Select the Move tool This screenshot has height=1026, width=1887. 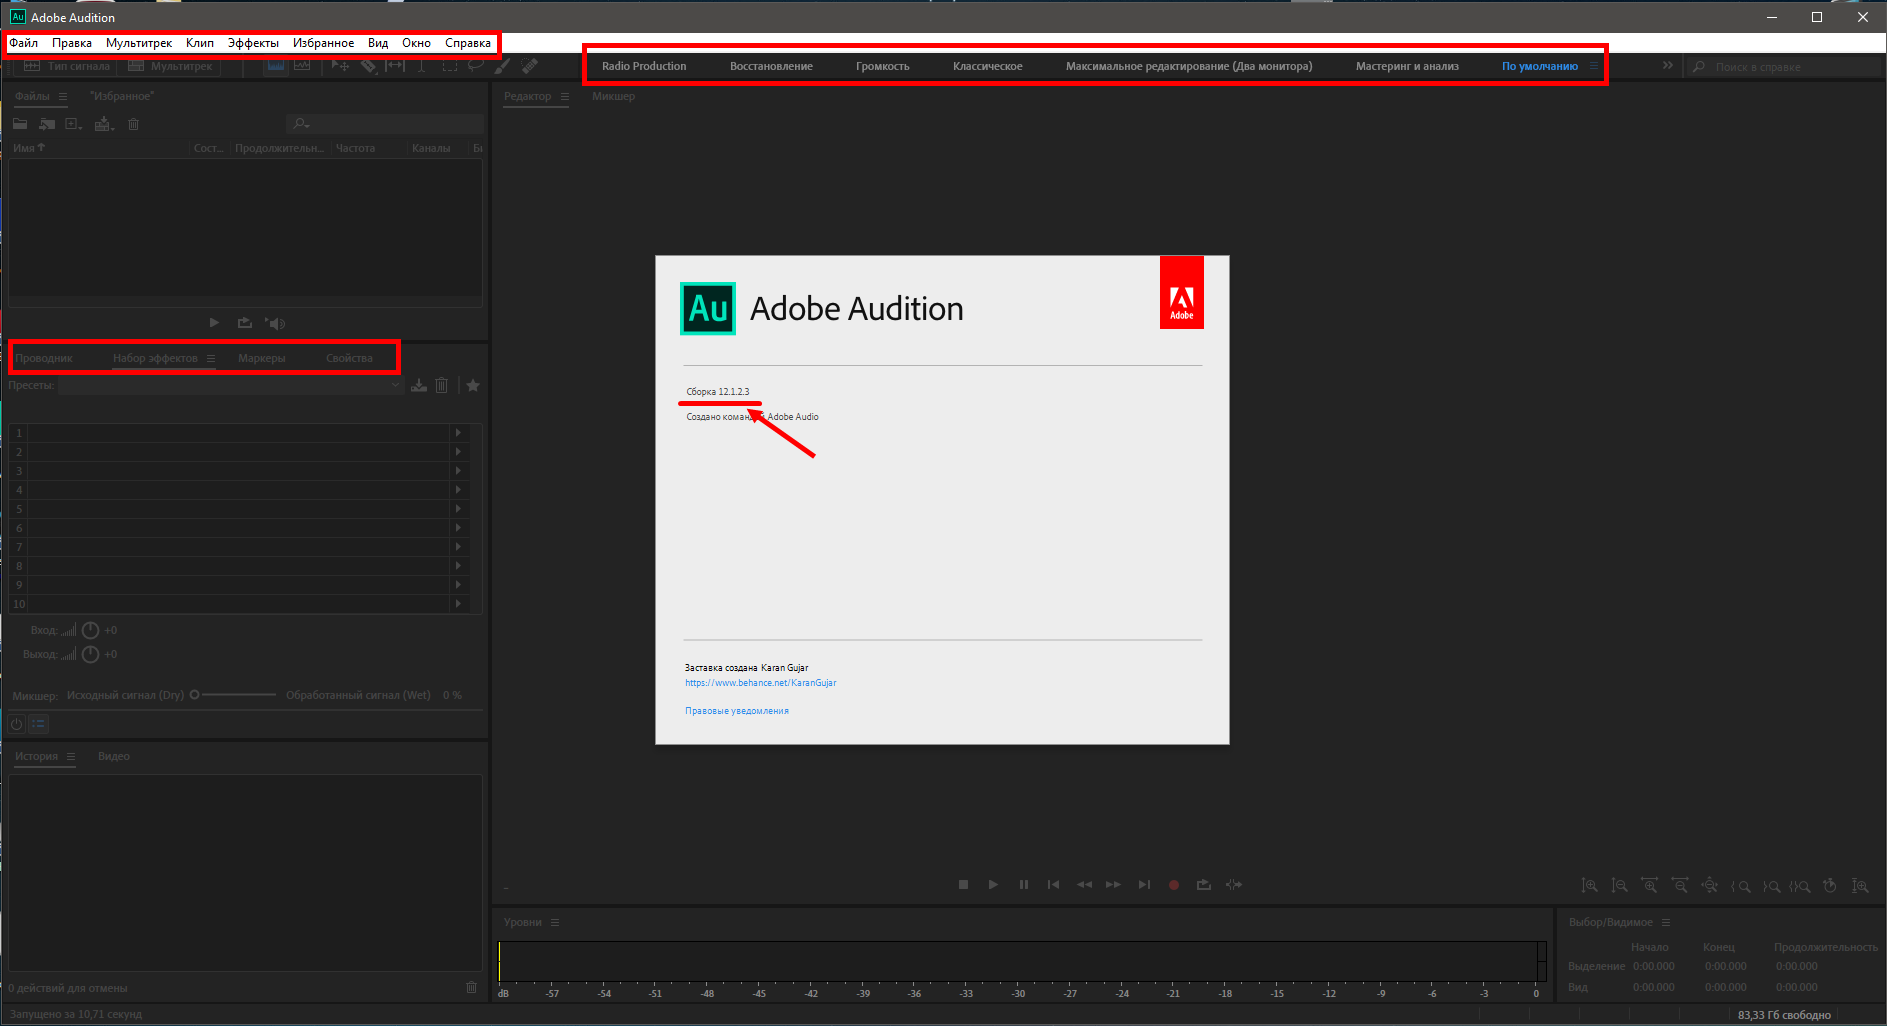(x=340, y=66)
